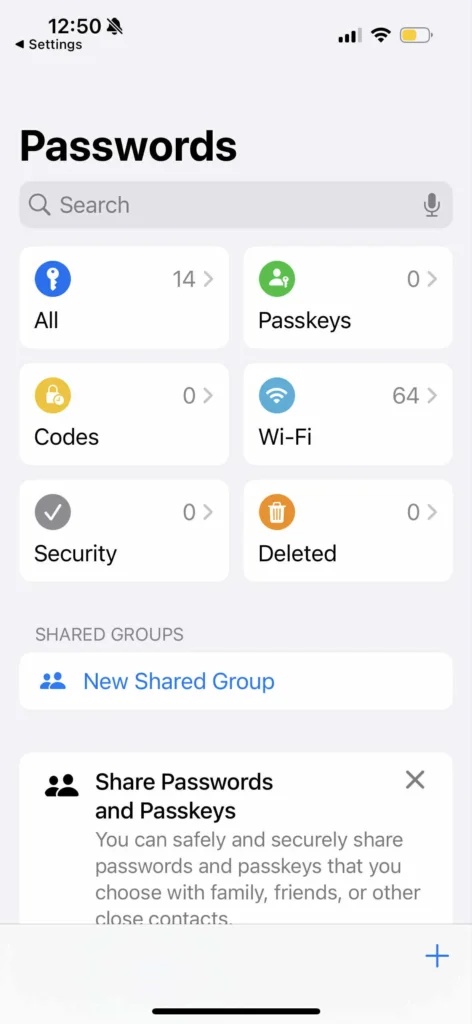Open the Passkeys category label

(x=304, y=321)
